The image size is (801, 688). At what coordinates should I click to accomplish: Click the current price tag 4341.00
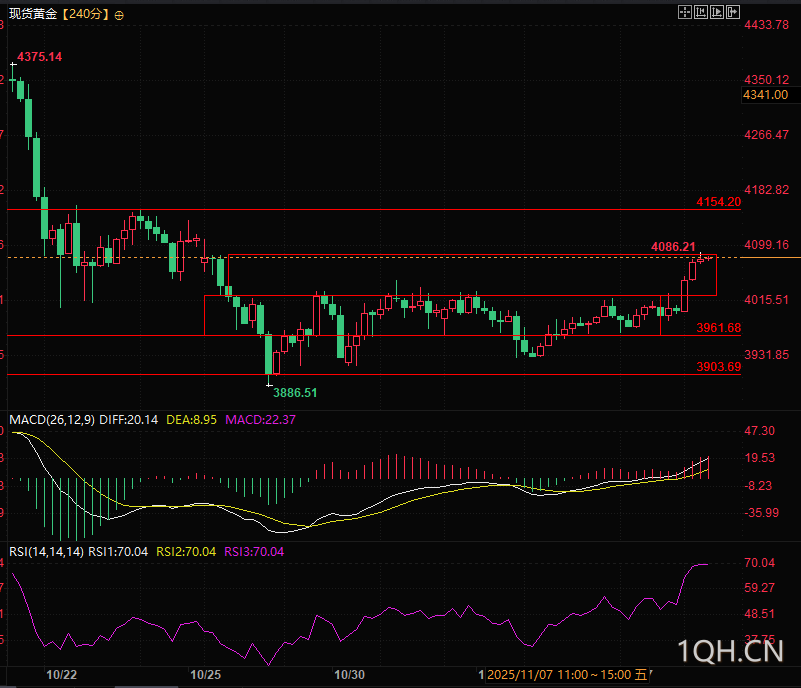point(766,95)
